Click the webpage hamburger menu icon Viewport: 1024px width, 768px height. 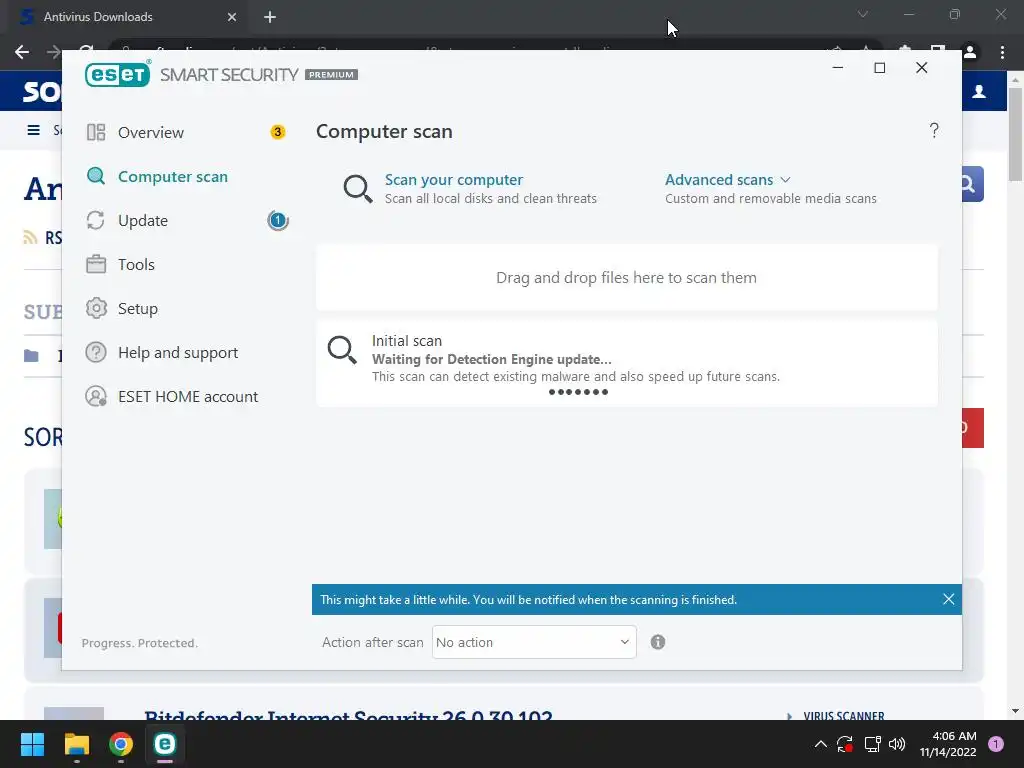(33, 130)
